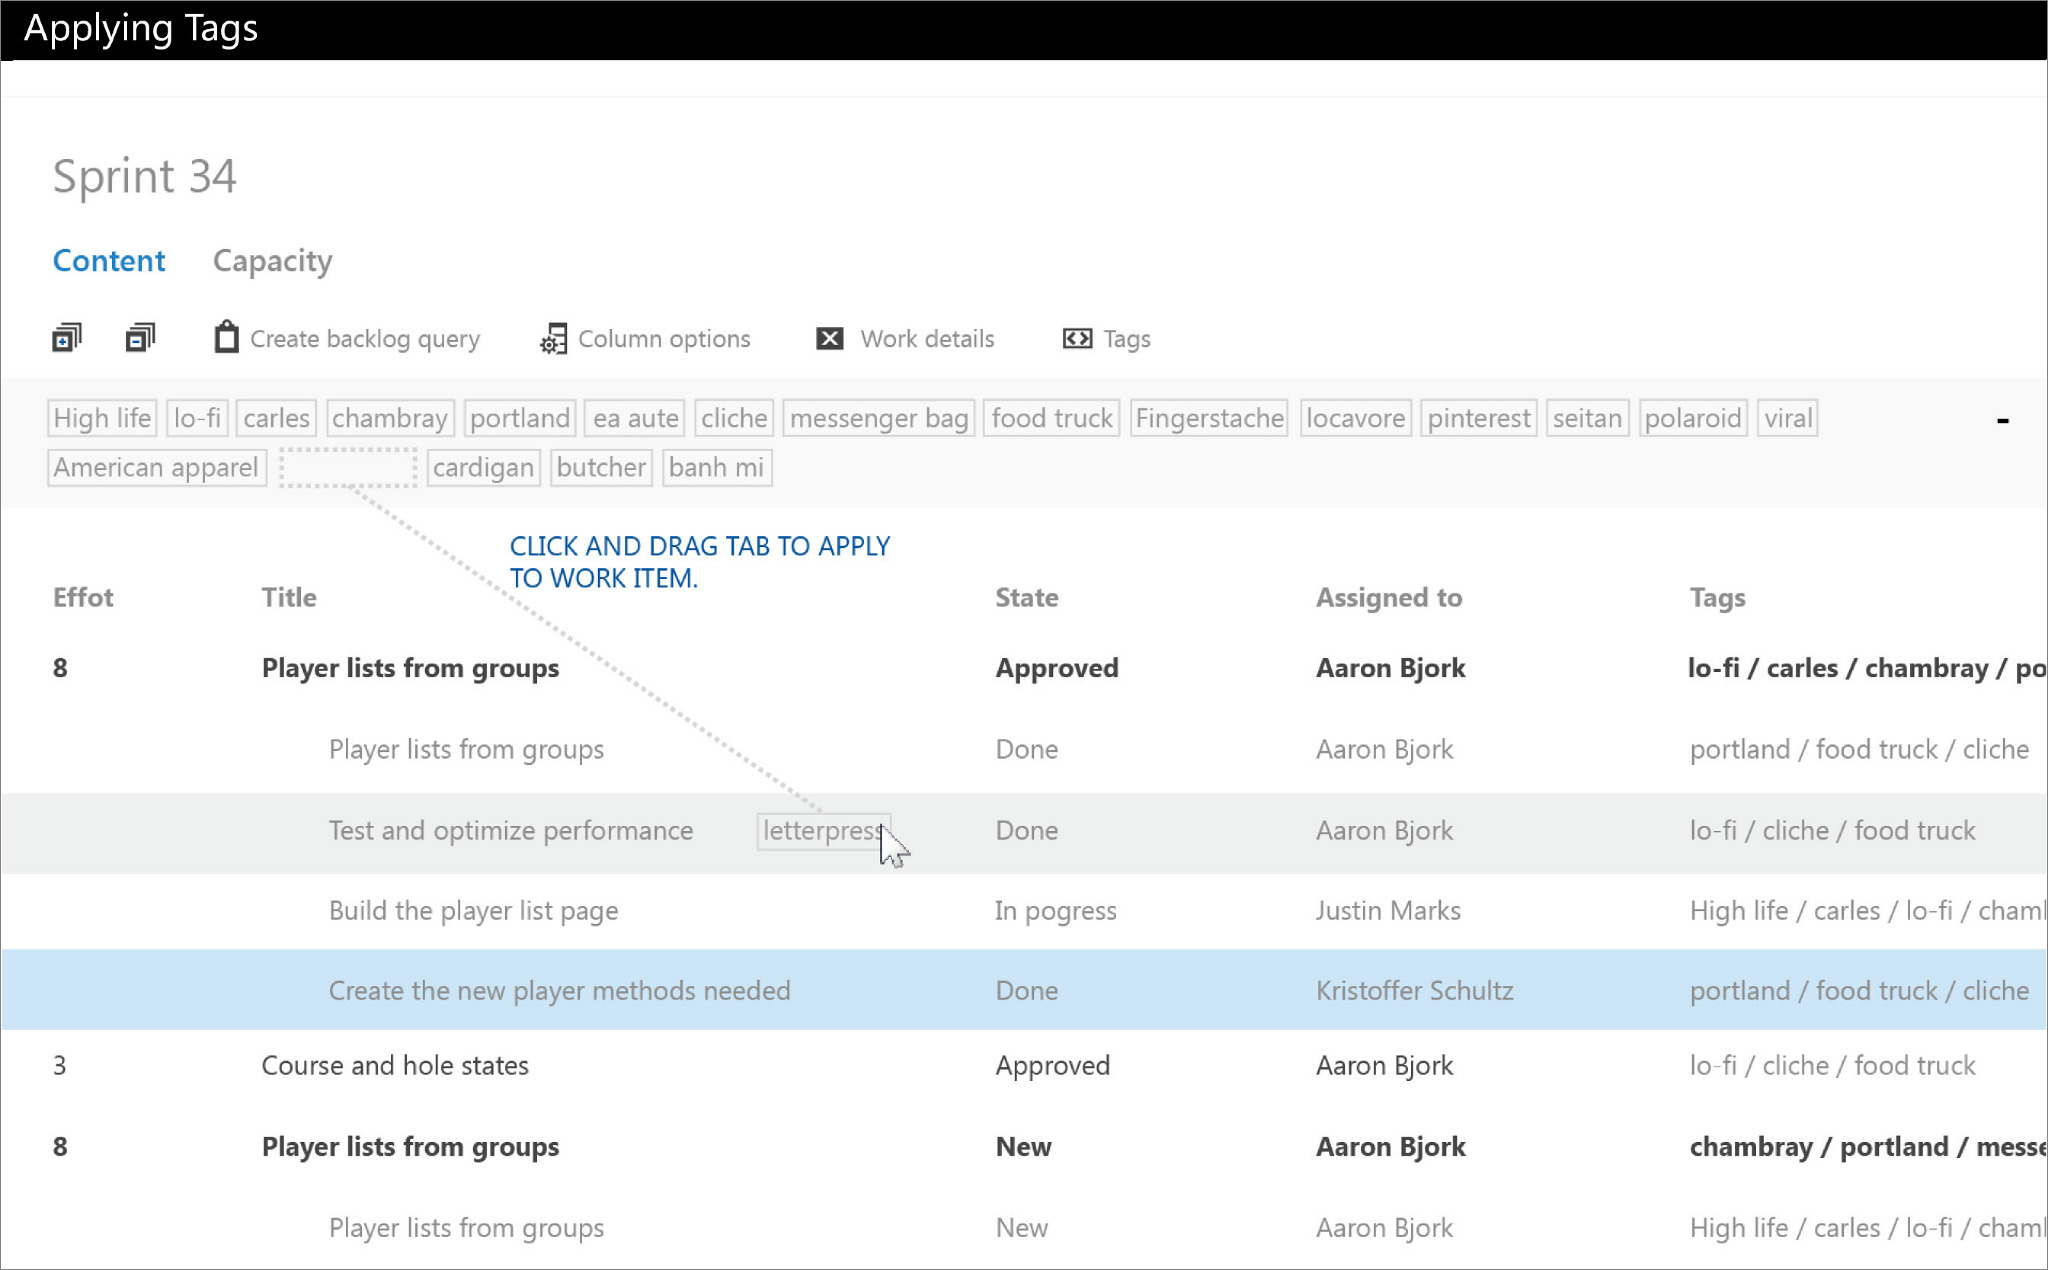Click the Tags code icon
Image resolution: width=2048 pixels, height=1270 pixels.
coord(1077,339)
